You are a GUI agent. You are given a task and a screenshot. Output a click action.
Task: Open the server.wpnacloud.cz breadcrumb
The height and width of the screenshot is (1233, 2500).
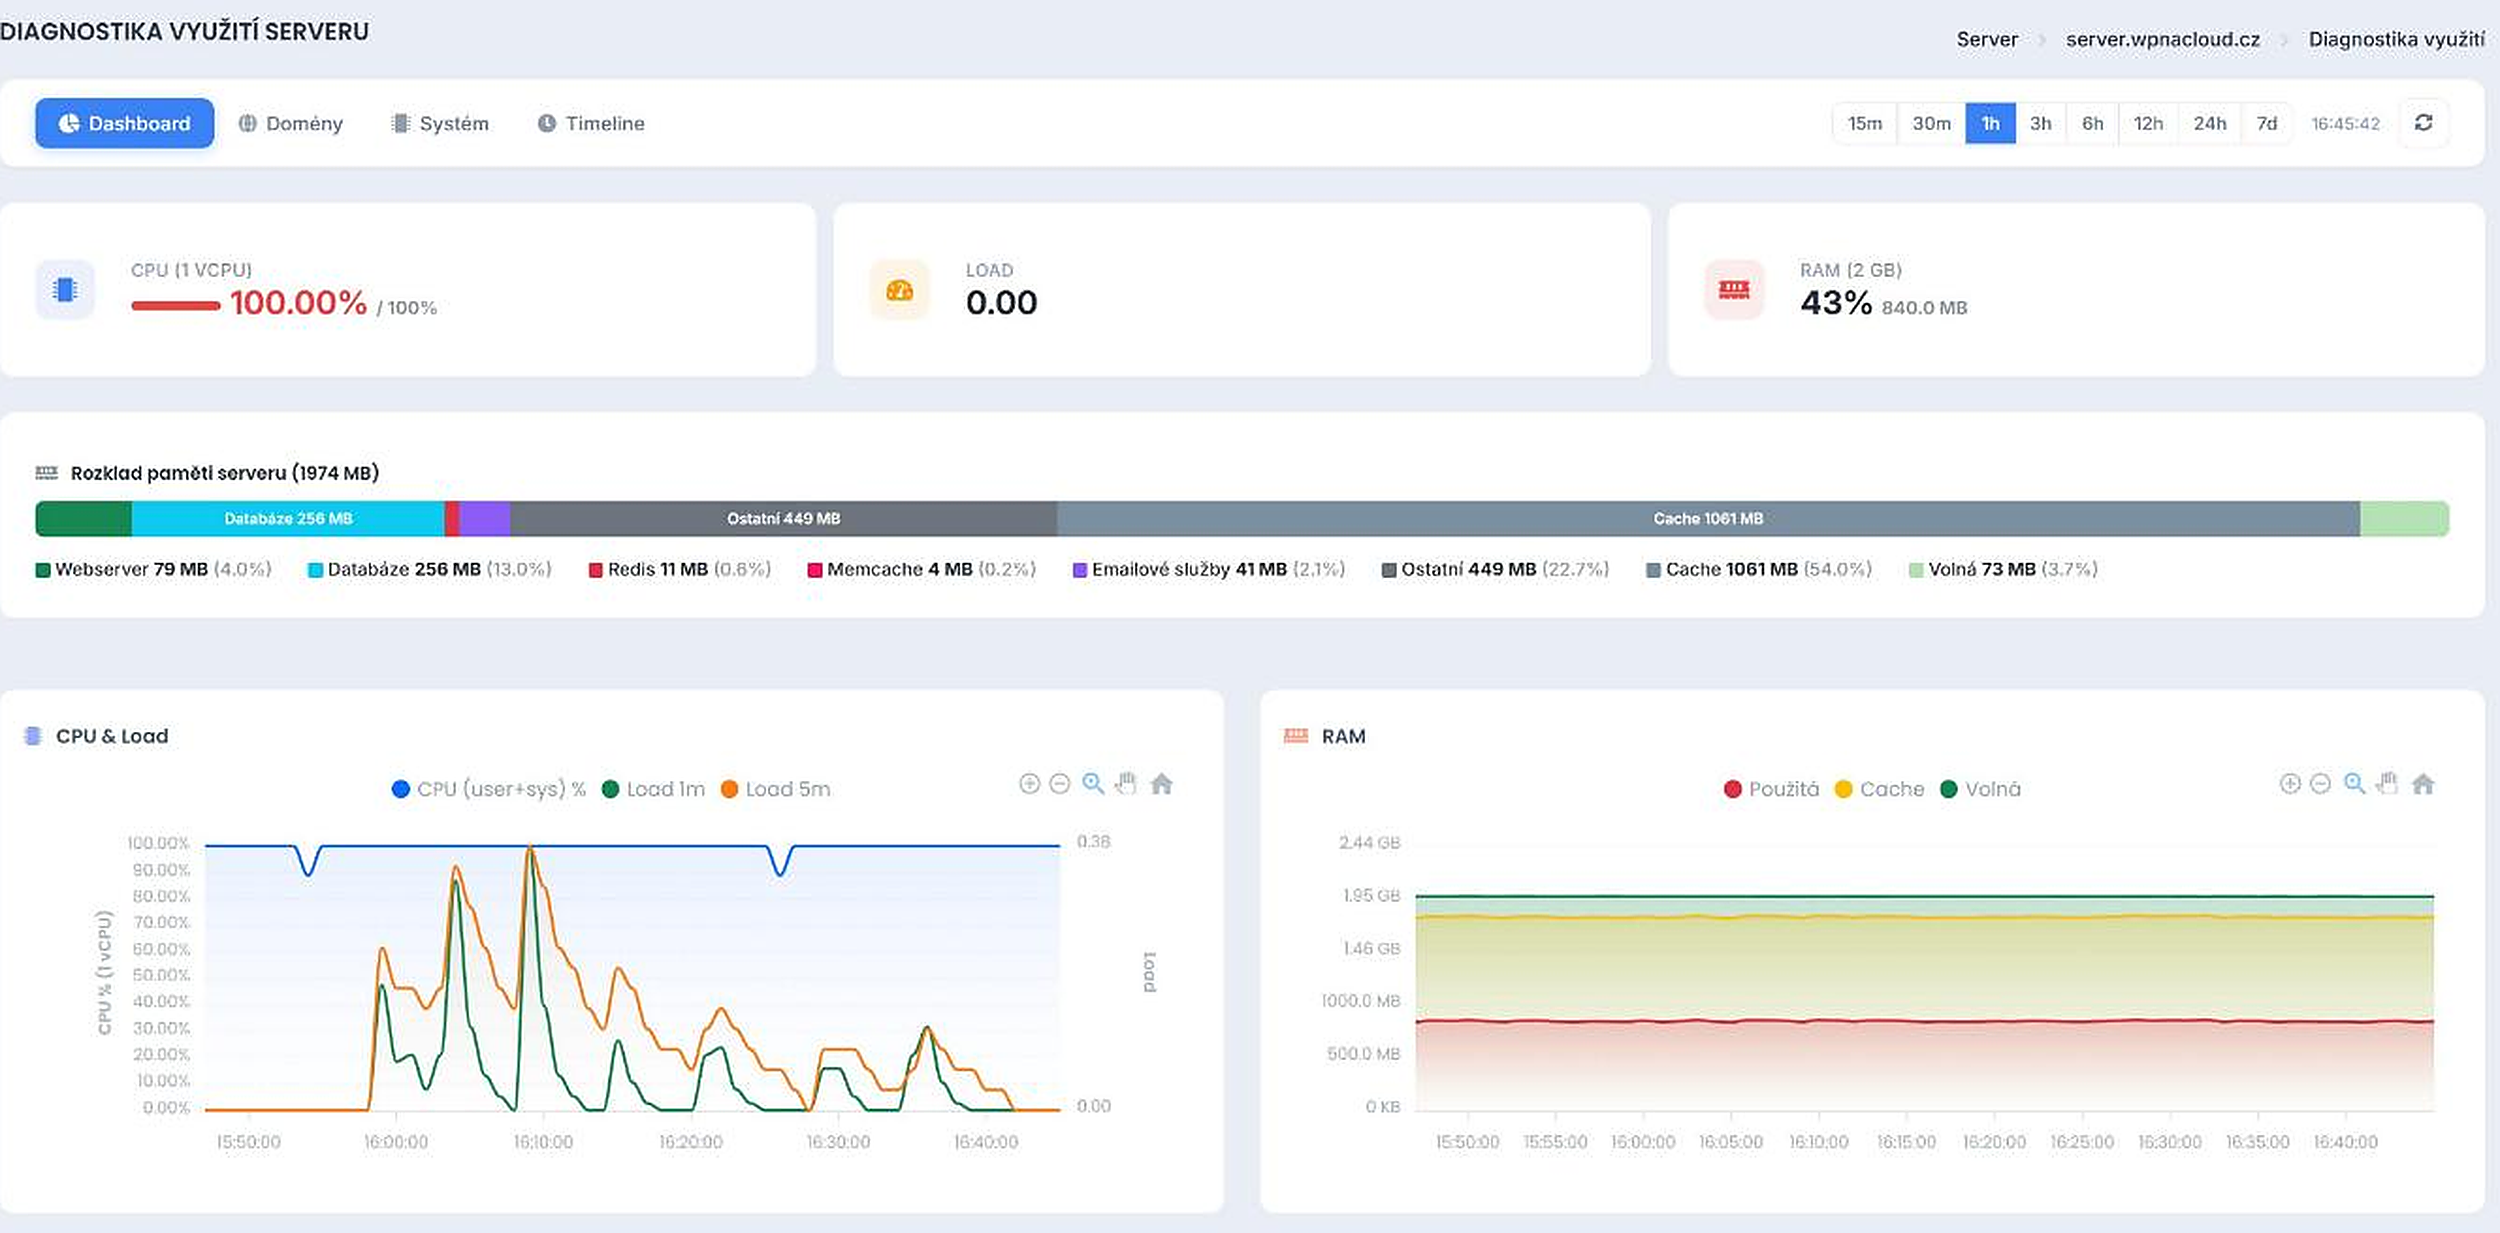(2163, 39)
